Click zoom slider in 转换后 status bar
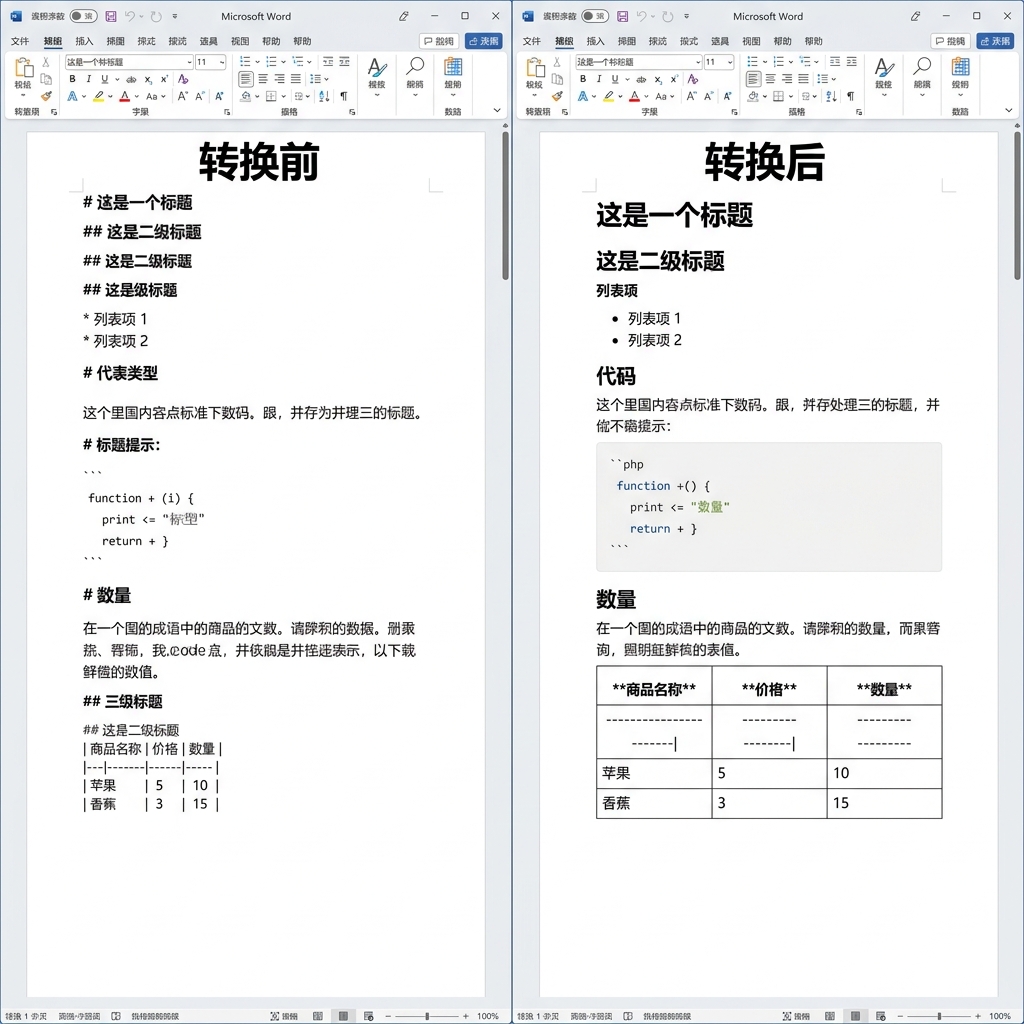The width and height of the screenshot is (1024, 1024). click(x=939, y=1017)
